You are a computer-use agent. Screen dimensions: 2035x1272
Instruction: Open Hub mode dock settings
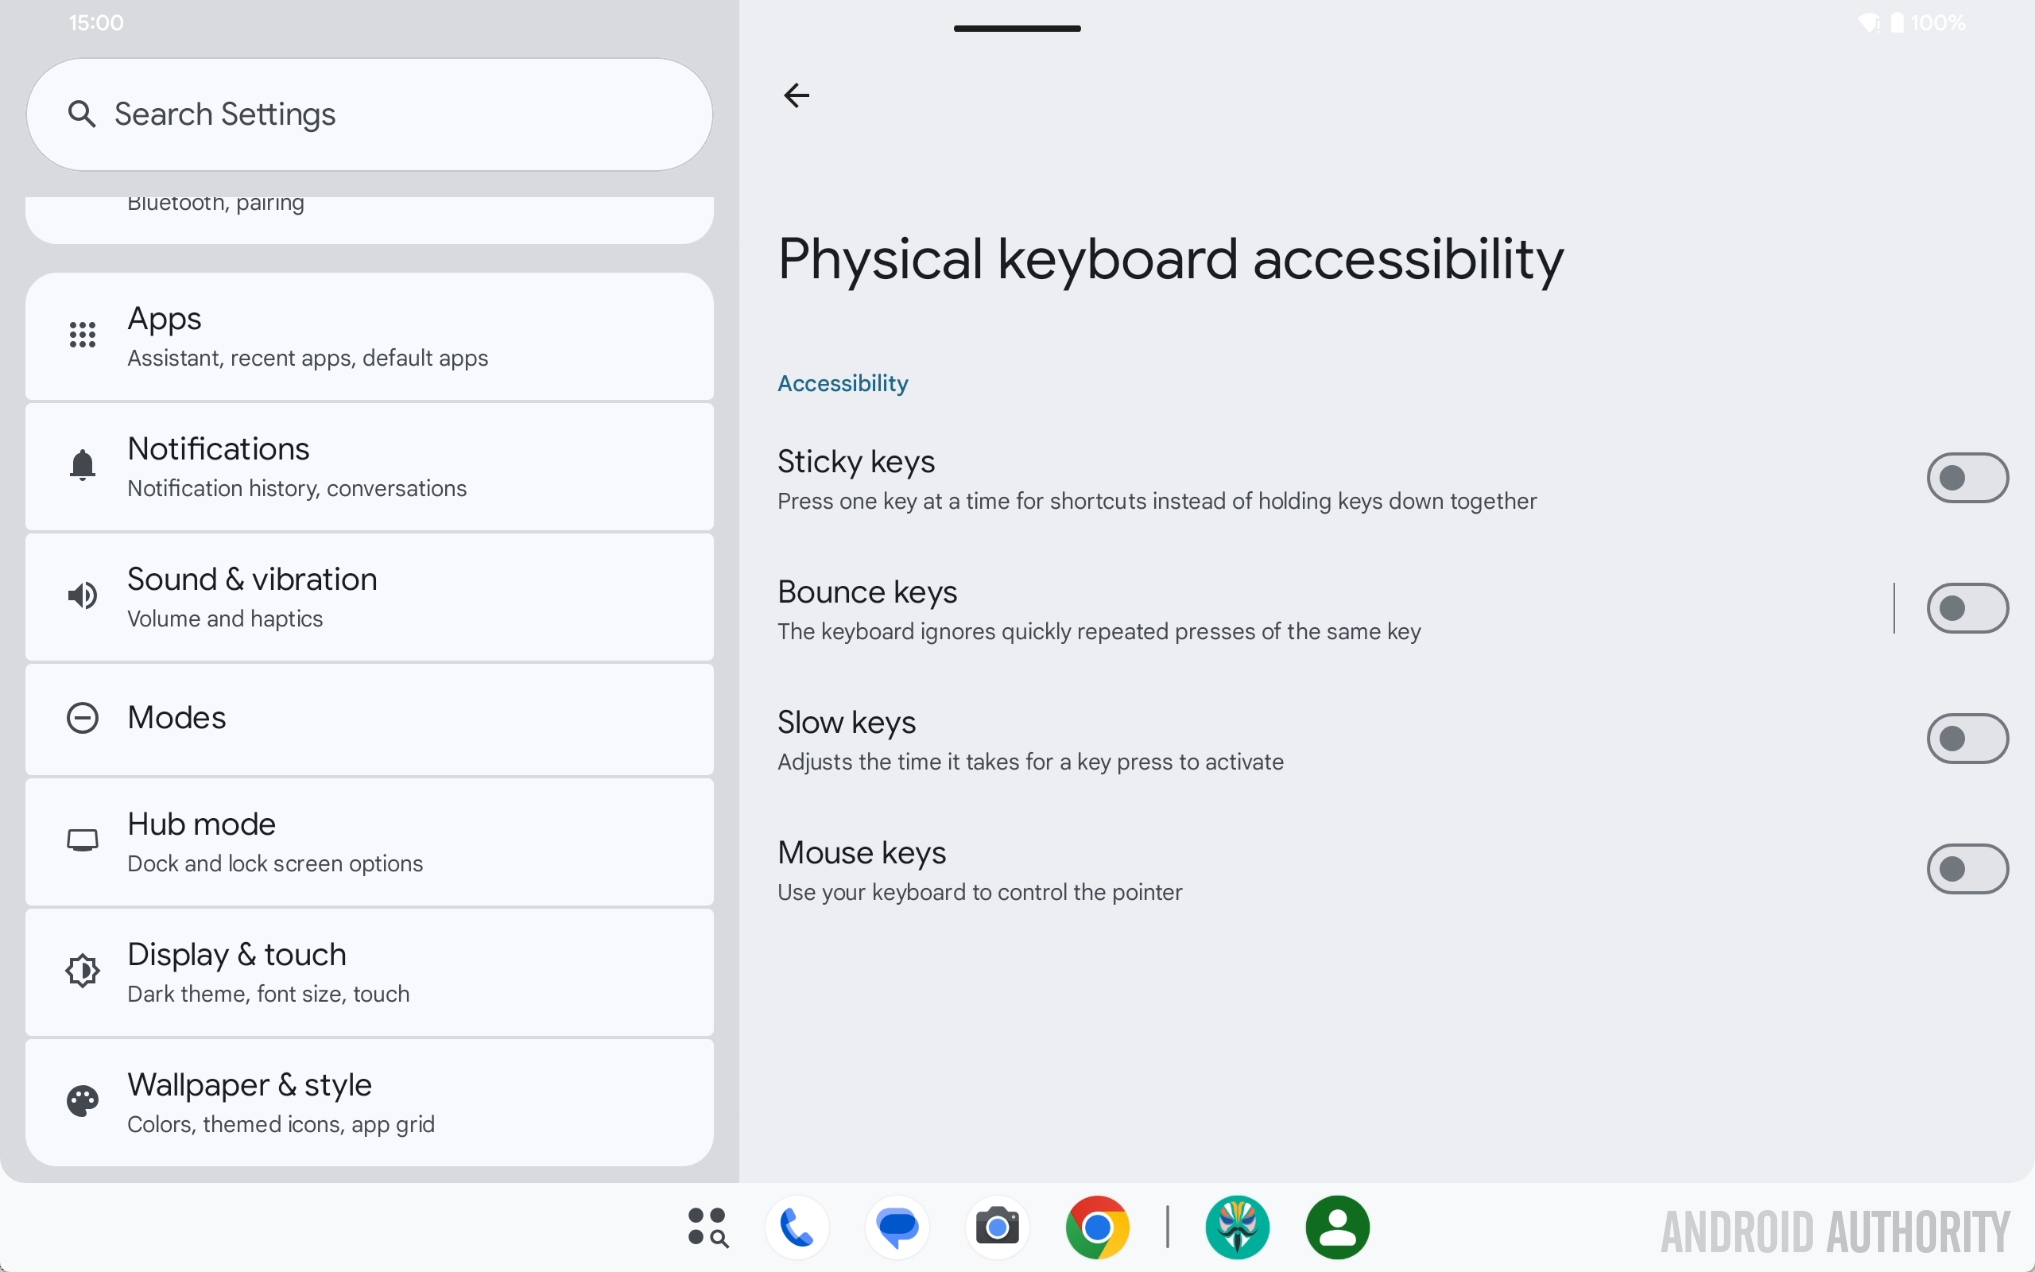[369, 840]
